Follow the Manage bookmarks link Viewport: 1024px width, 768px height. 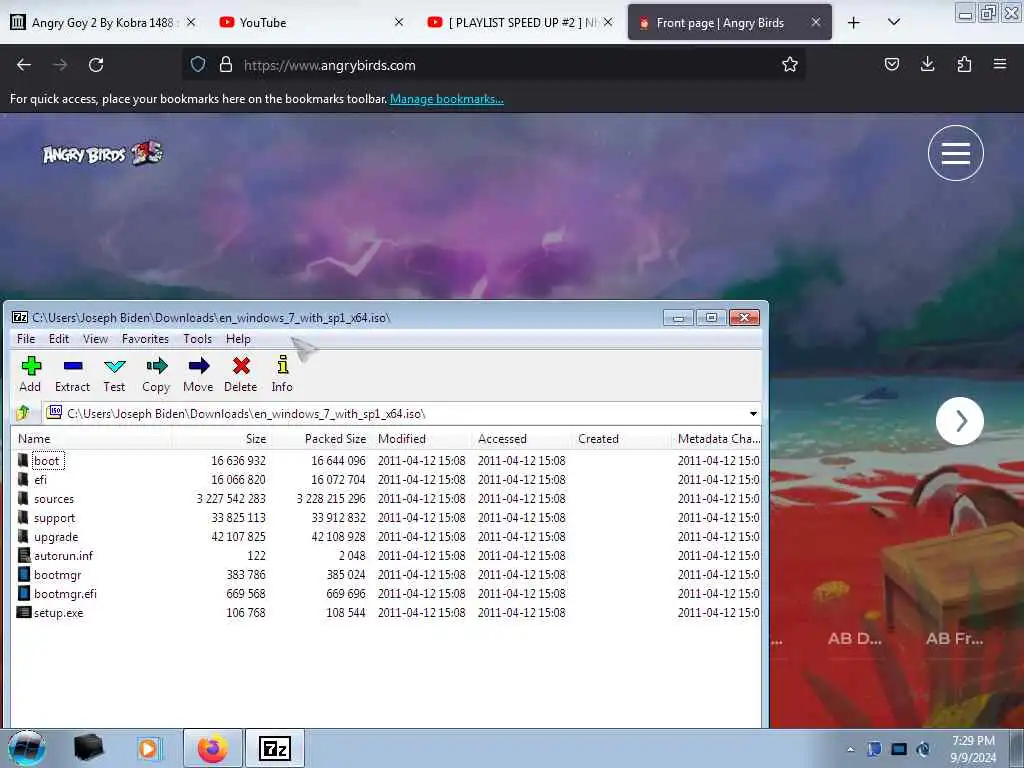click(447, 99)
